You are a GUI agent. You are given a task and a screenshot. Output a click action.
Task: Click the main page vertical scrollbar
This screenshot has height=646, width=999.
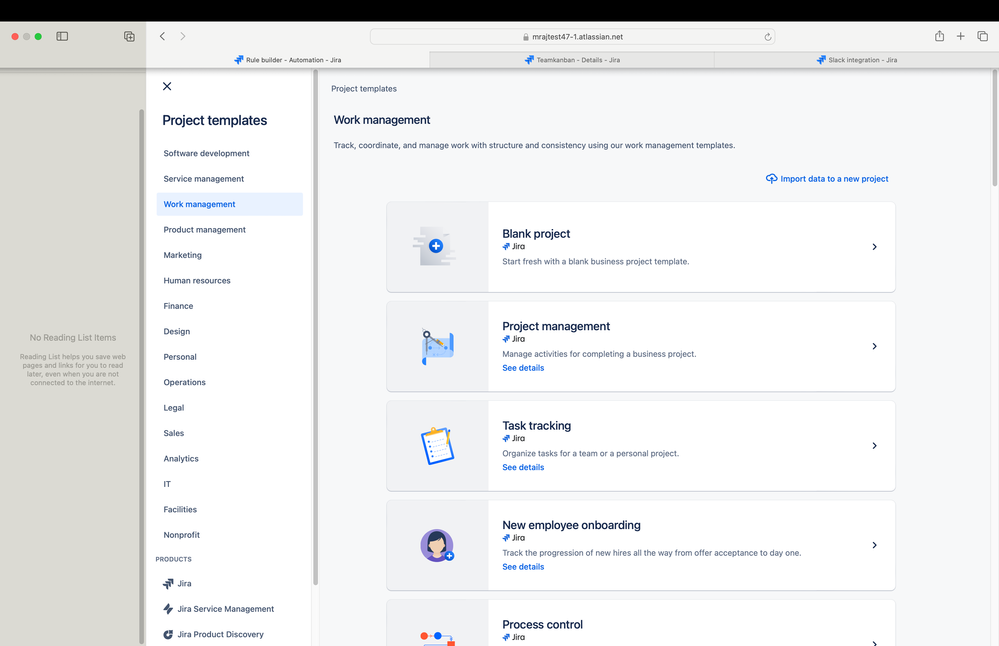pos(995,127)
